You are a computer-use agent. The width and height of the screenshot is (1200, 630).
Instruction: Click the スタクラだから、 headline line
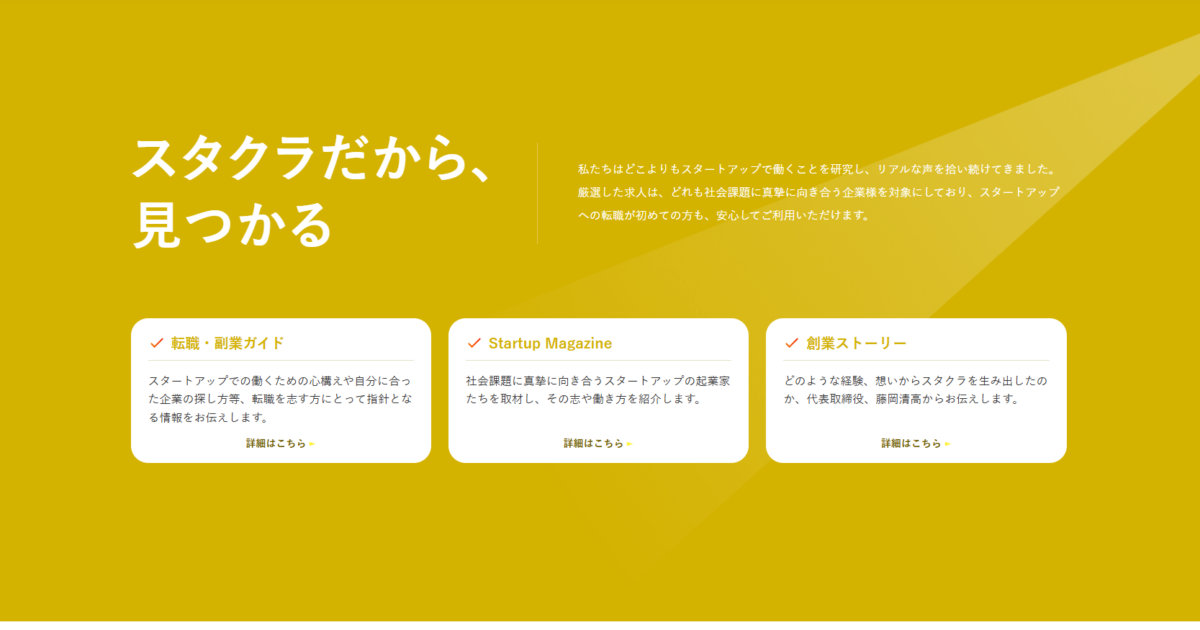click(312, 159)
